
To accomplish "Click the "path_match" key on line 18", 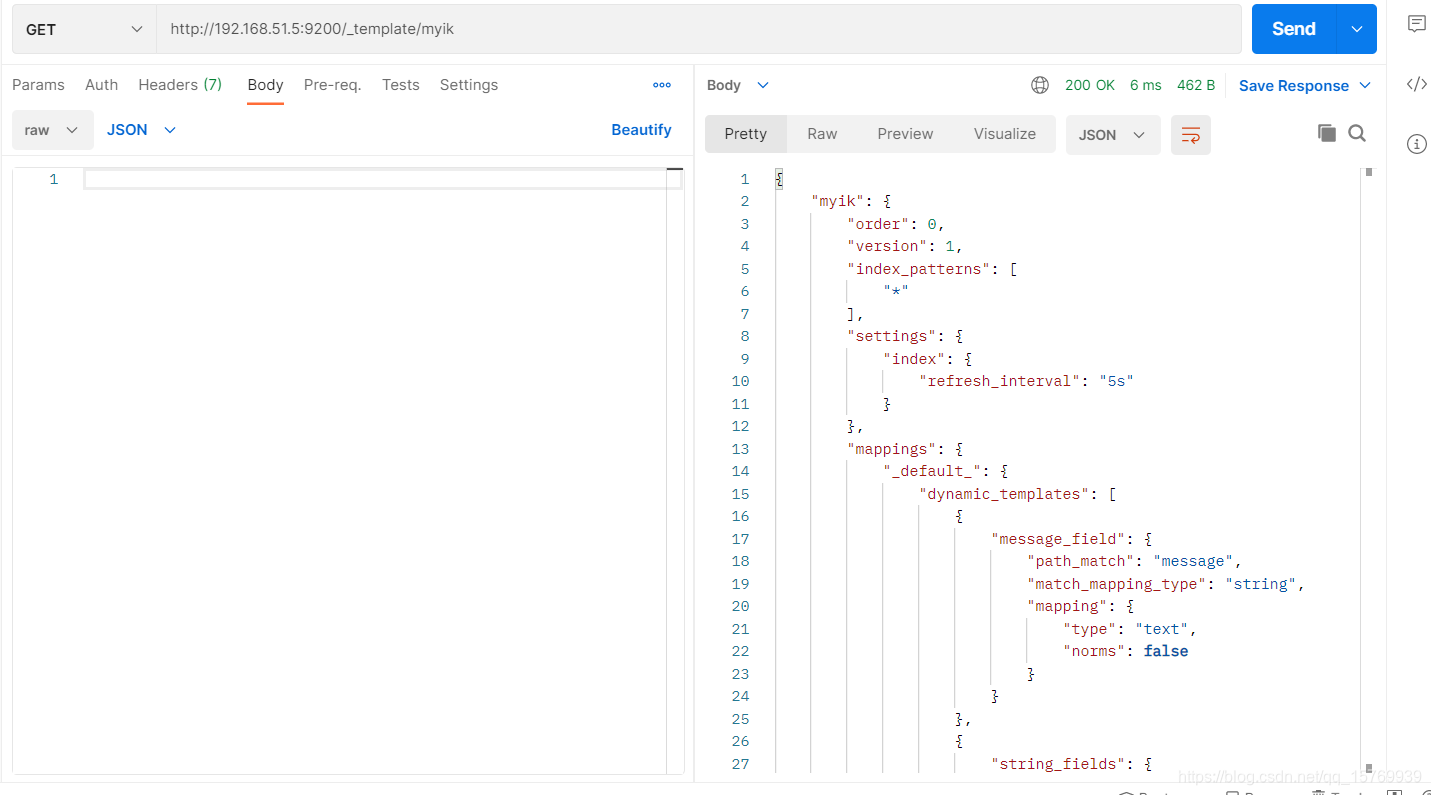I will point(1081,561).
